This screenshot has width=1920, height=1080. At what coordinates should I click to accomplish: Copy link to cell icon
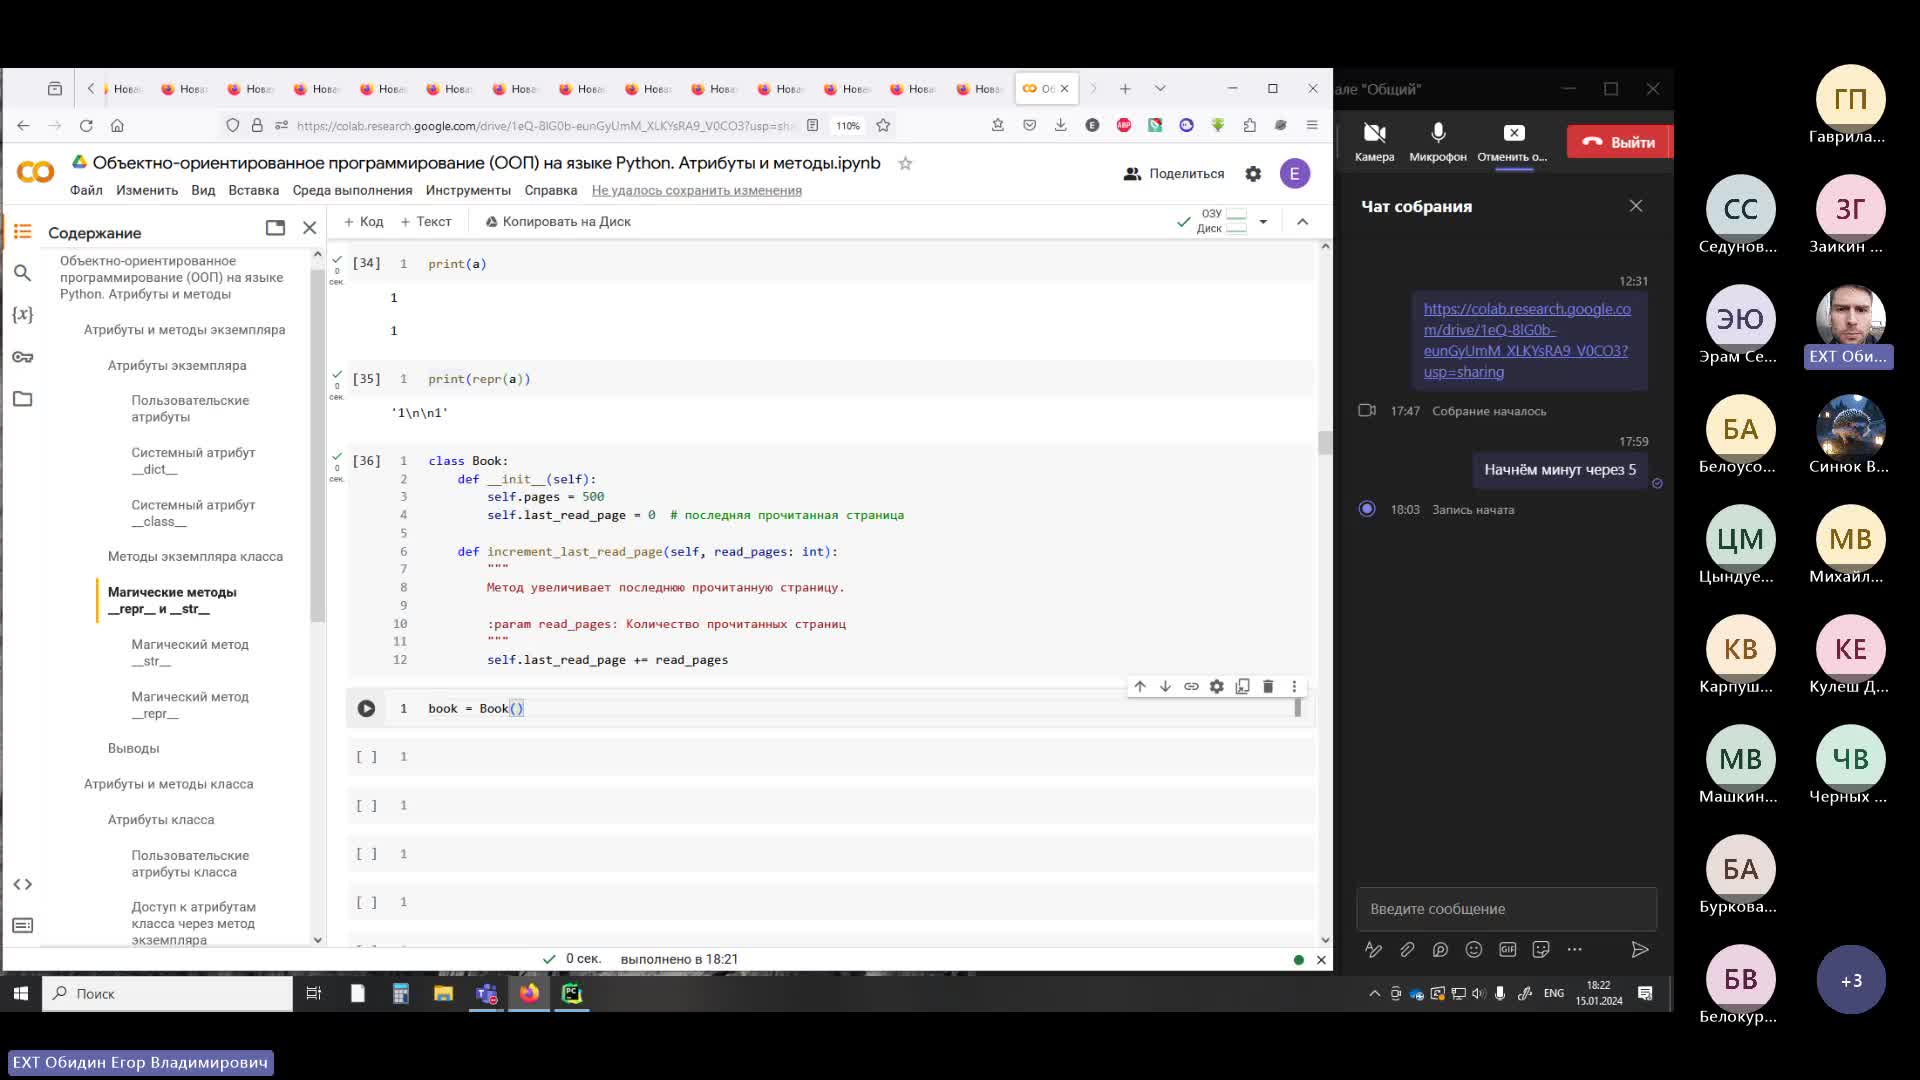(x=1191, y=686)
